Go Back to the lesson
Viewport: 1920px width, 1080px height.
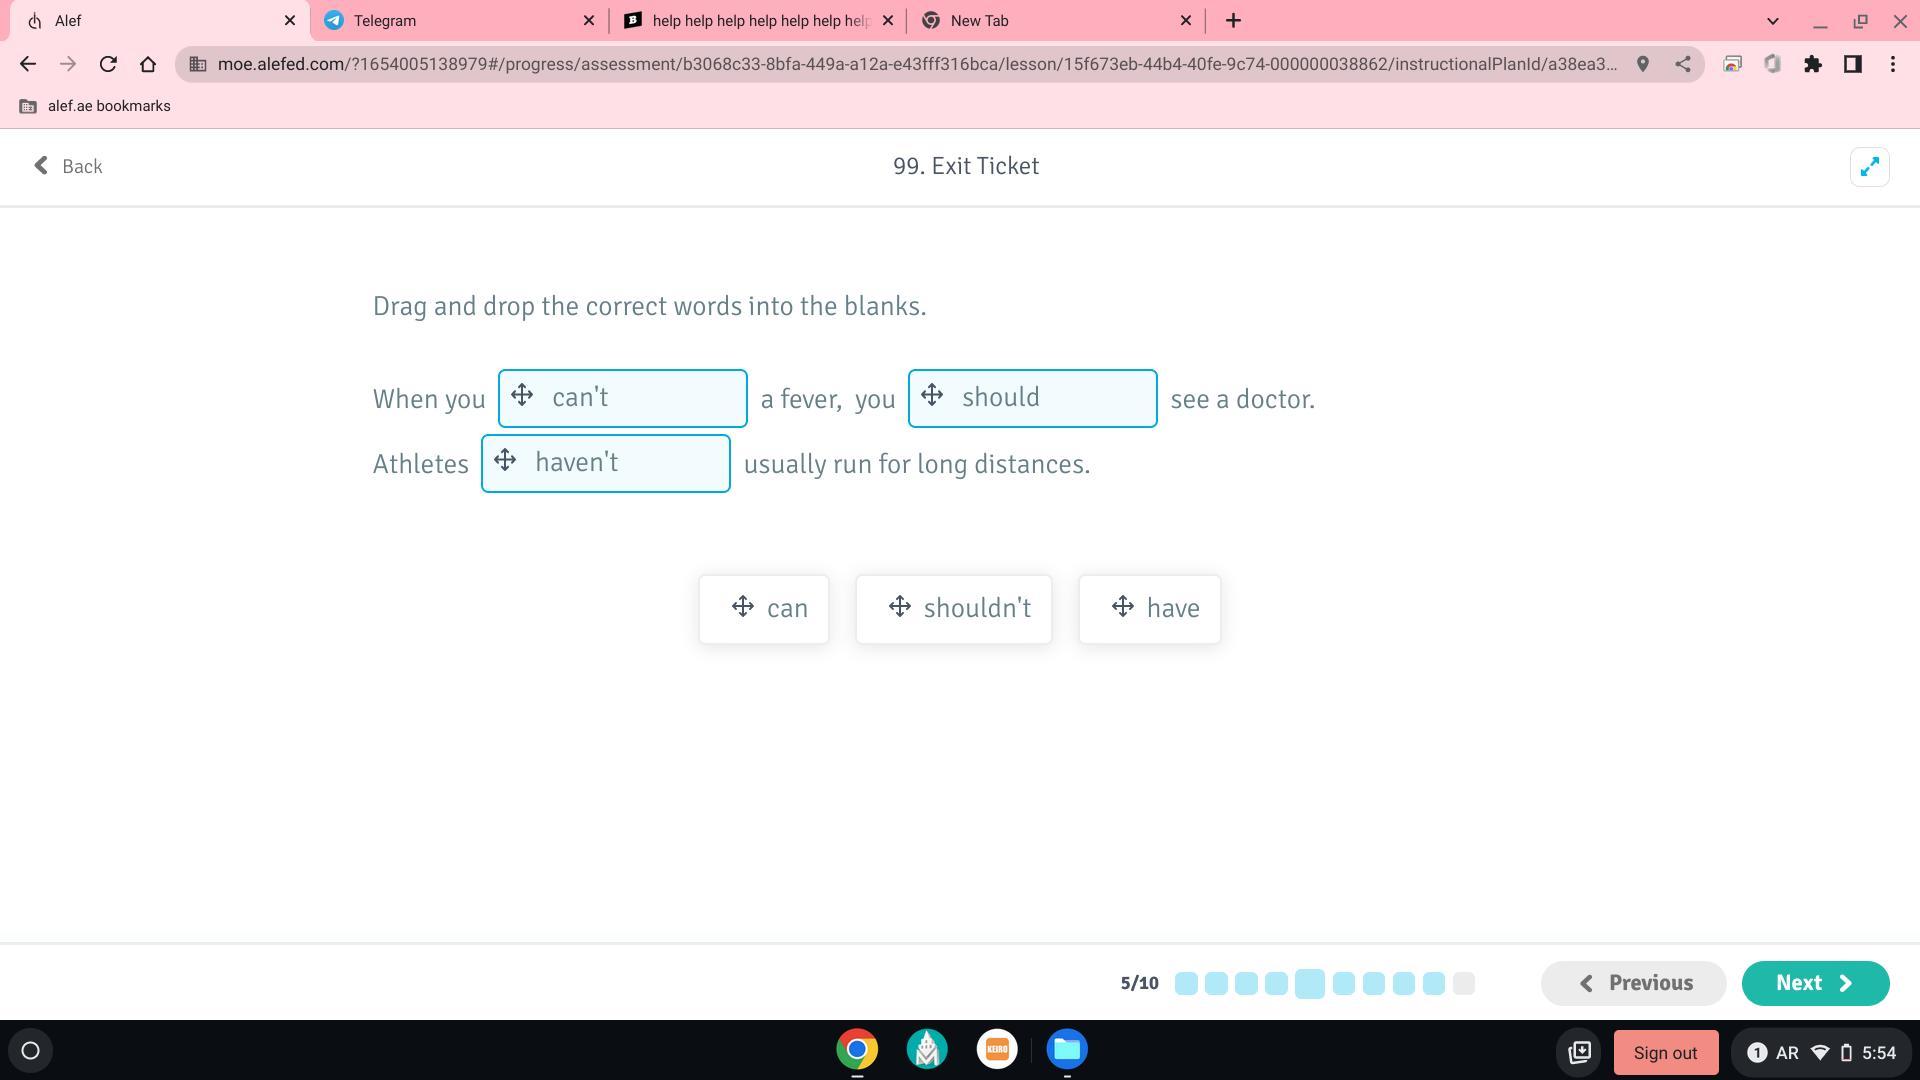point(68,166)
